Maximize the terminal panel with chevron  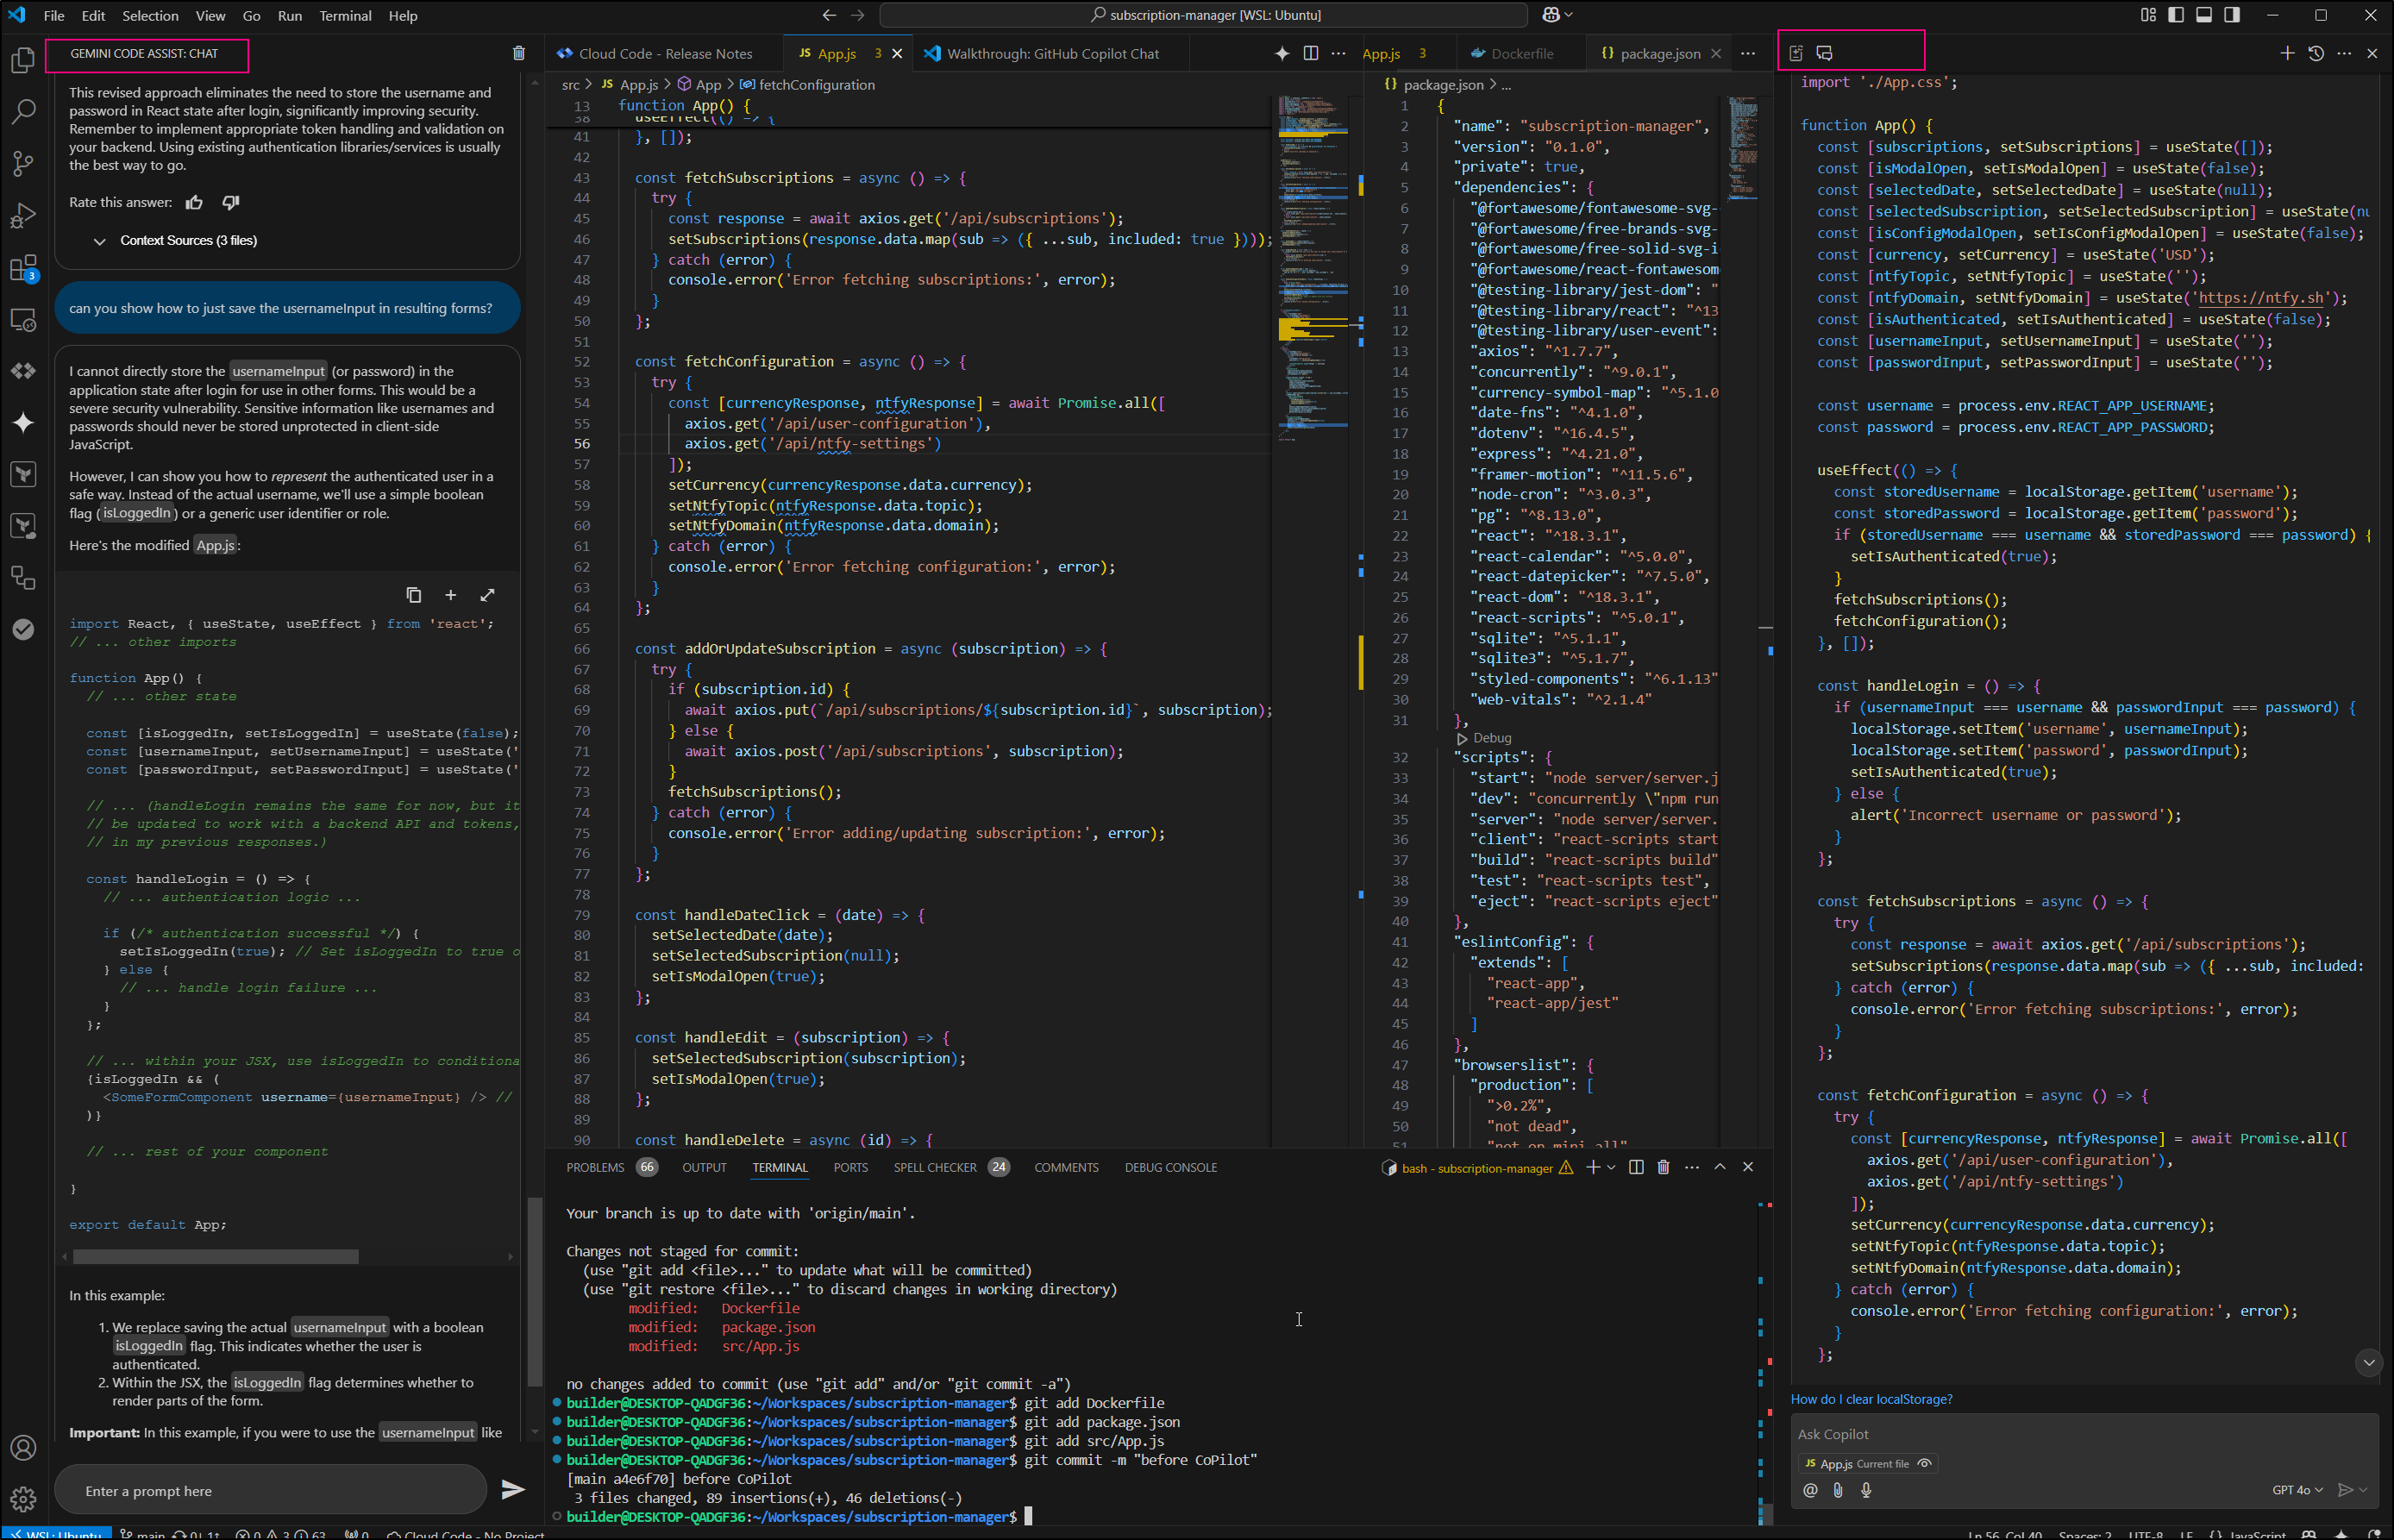(1720, 1167)
